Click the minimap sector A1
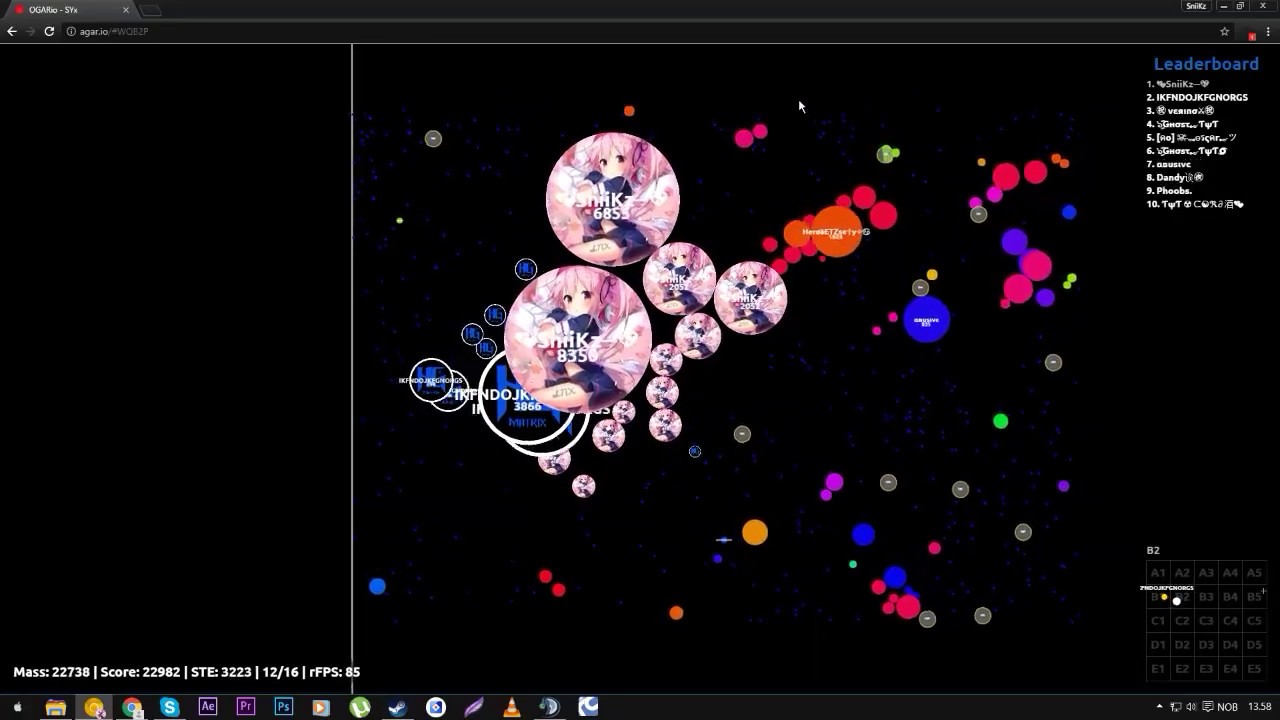Screen dimensions: 1280x720 (x=1158, y=573)
